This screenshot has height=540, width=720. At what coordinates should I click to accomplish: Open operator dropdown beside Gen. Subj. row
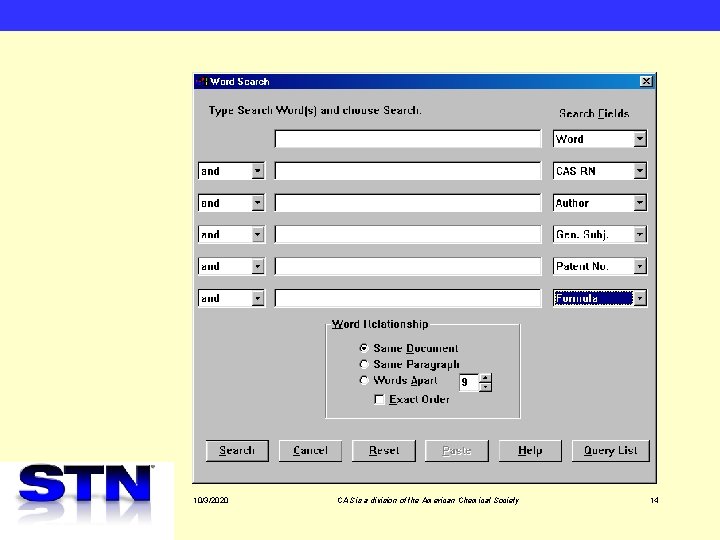[x=258, y=235]
